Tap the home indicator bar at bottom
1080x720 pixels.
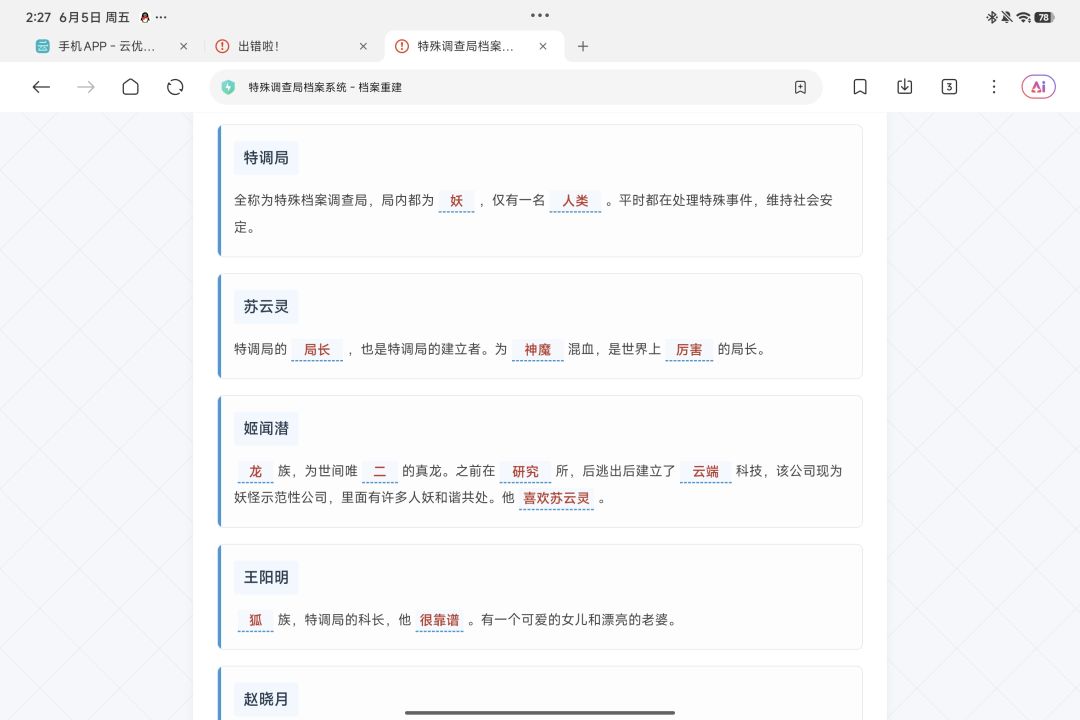pyautogui.click(x=540, y=712)
